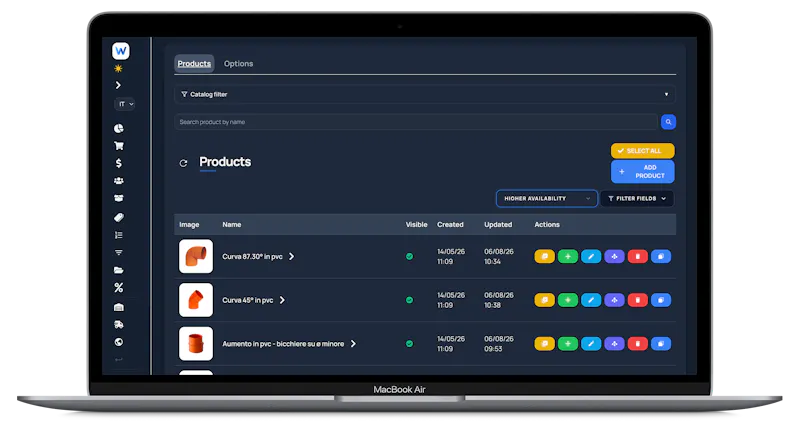Expand chevron beside Curva 45° in pvc
The height and width of the screenshot is (431, 800).
(x=282, y=300)
